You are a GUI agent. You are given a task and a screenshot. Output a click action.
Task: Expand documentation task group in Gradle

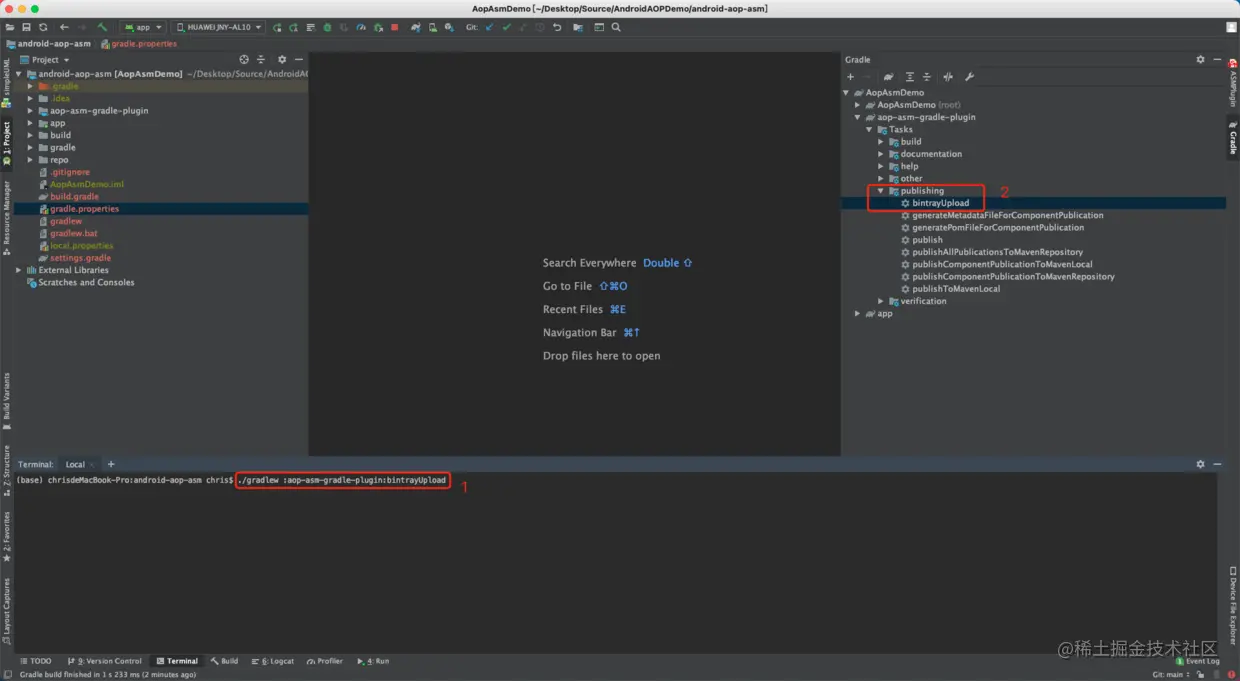(x=881, y=154)
